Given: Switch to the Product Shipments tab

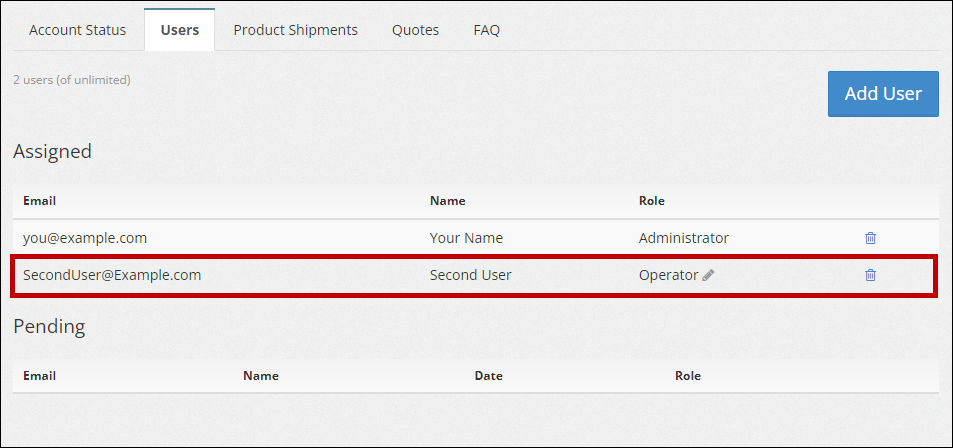Looking at the screenshot, I should [x=295, y=30].
